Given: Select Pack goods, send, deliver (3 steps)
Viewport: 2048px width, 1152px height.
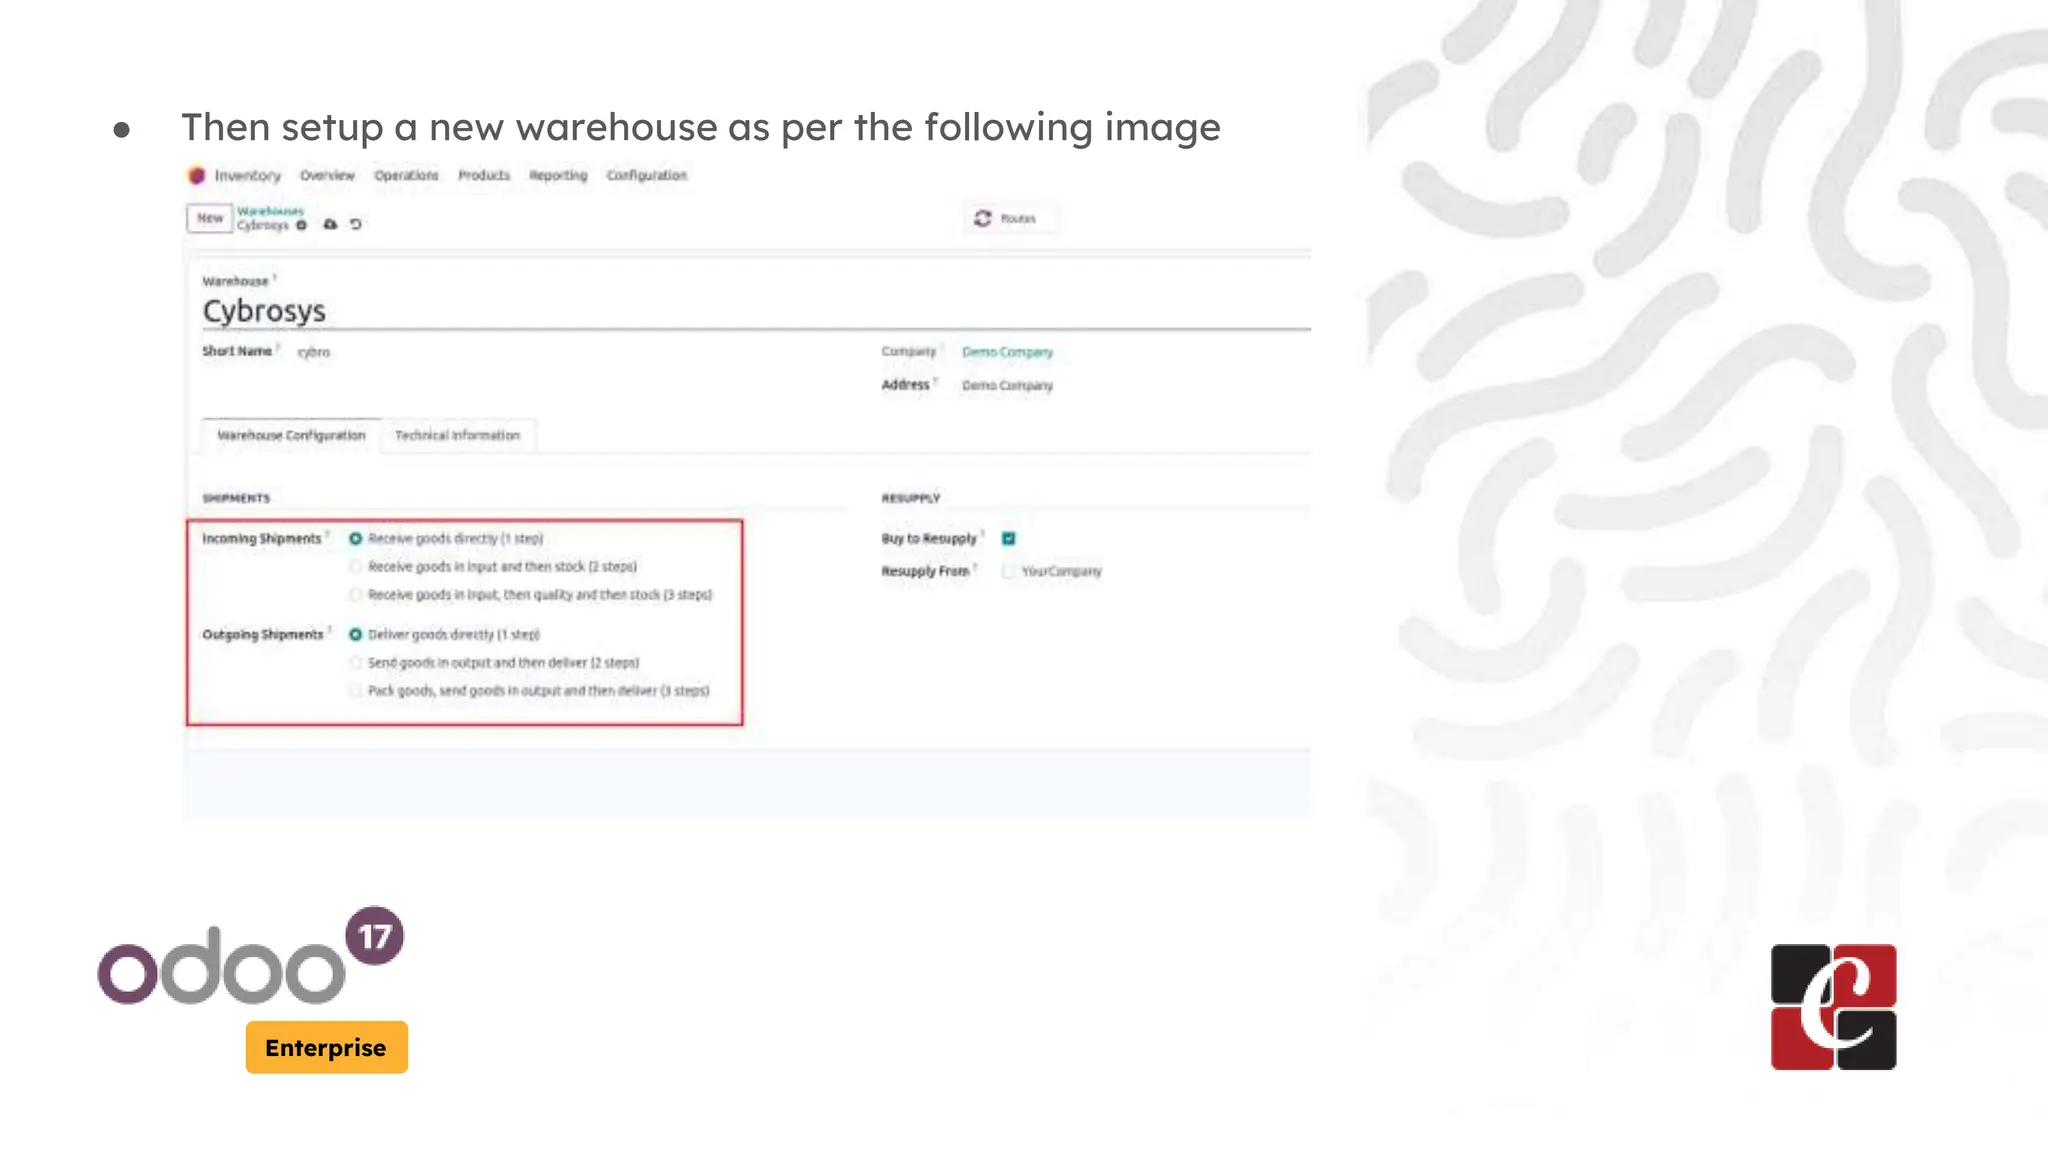Looking at the screenshot, I should tap(355, 691).
